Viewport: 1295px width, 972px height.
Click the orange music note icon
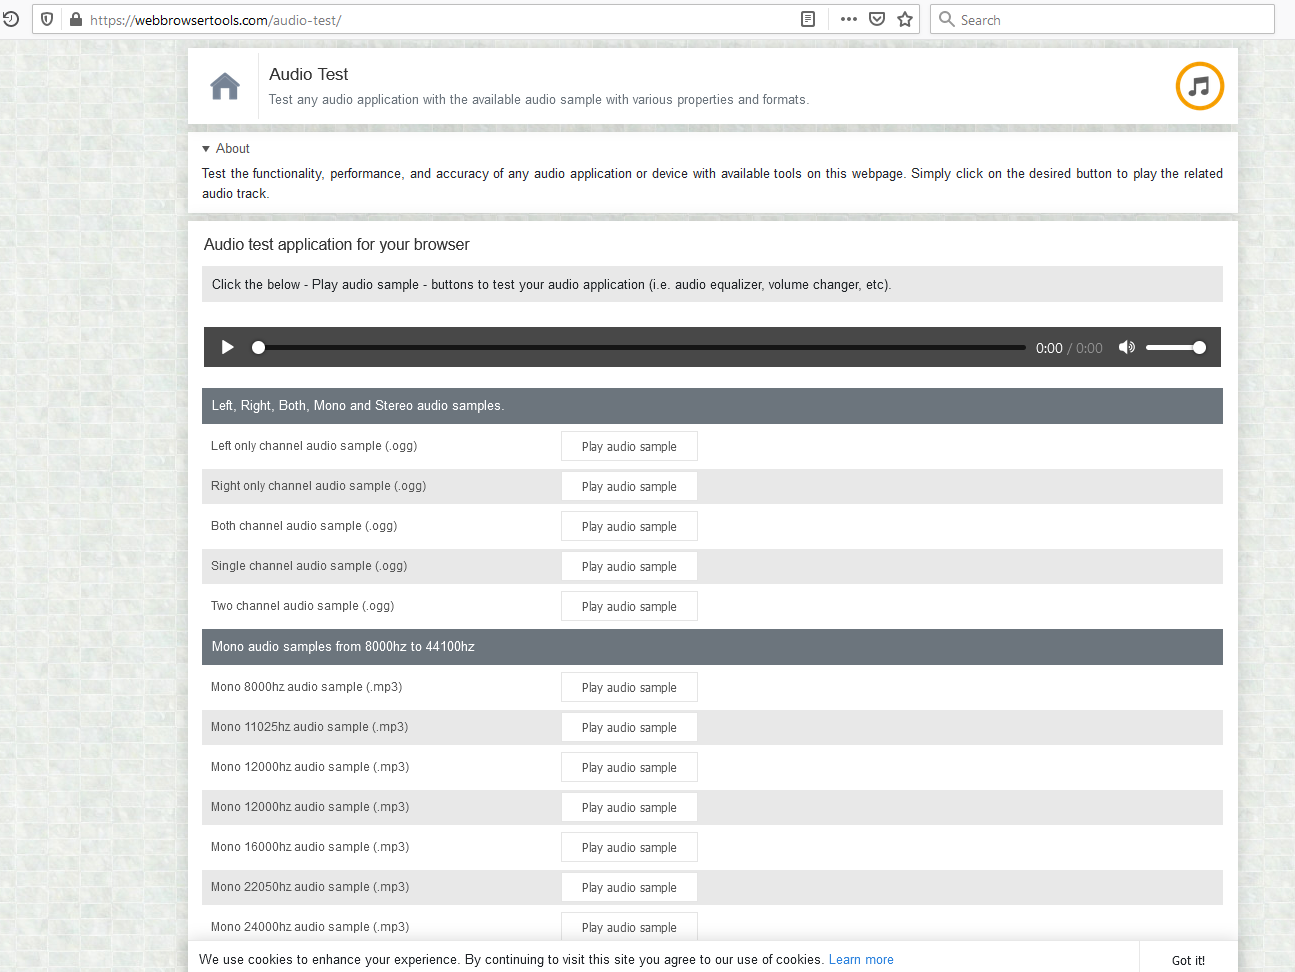click(1199, 86)
